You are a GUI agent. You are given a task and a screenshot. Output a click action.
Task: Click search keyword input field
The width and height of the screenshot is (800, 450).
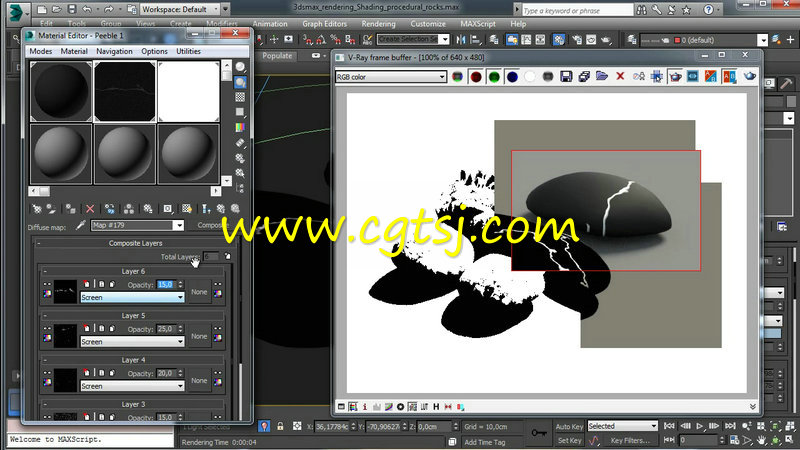pyautogui.click(x=577, y=10)
